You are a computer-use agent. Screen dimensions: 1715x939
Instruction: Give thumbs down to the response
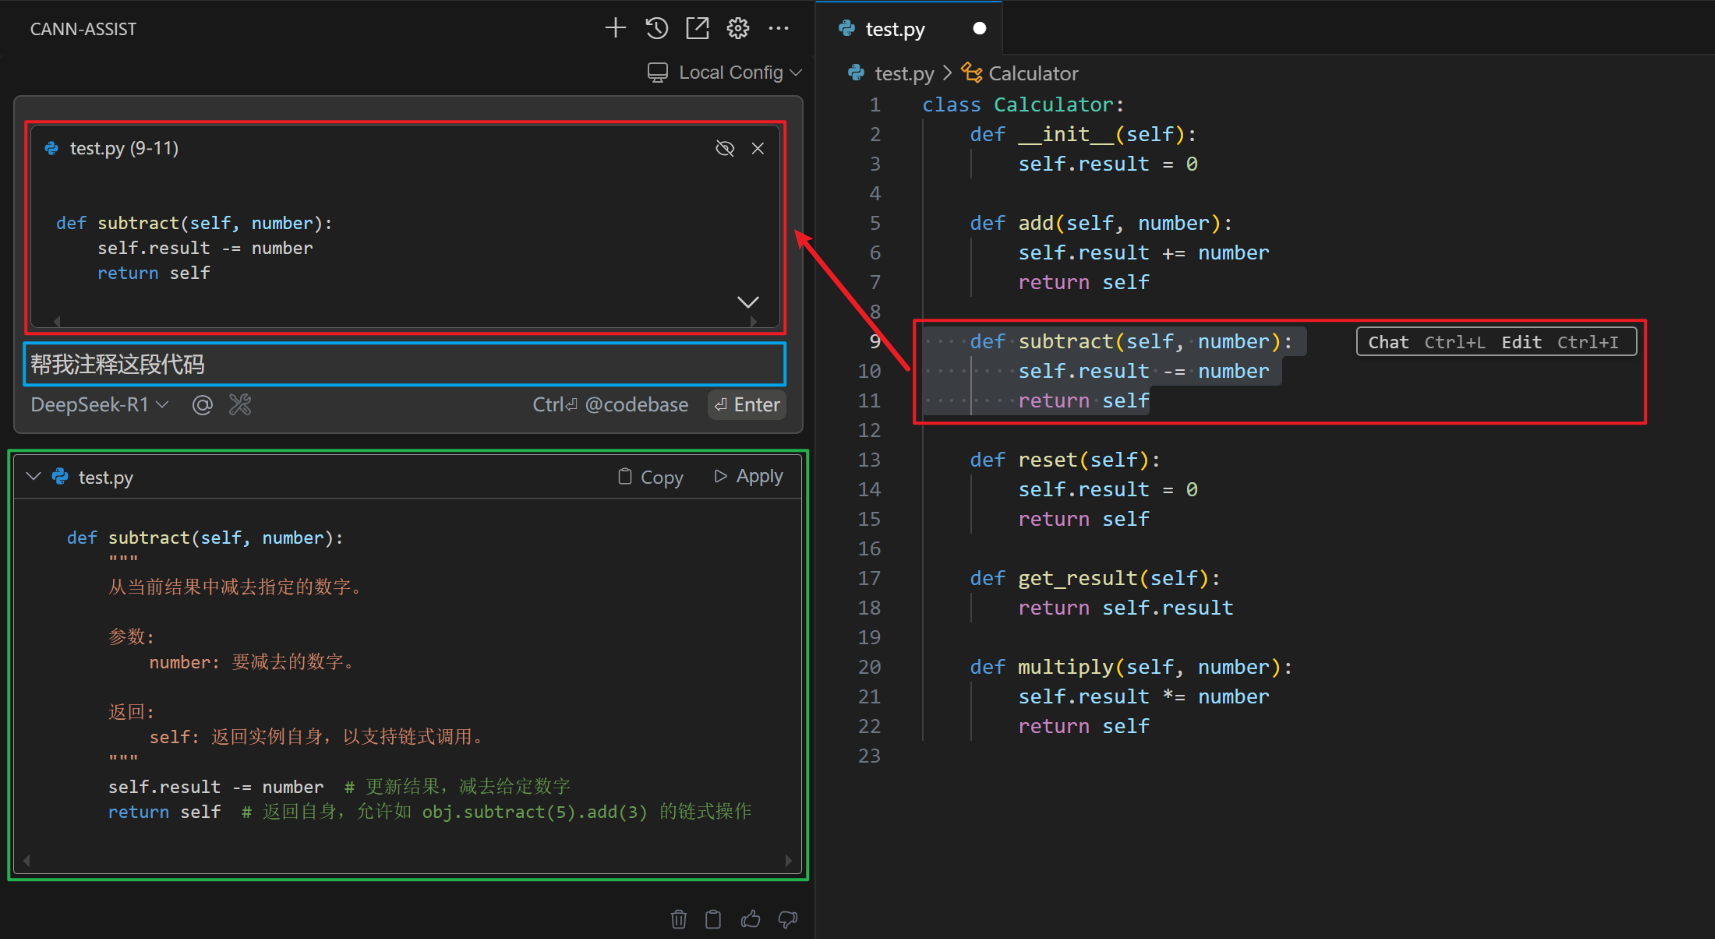(788, 919)
